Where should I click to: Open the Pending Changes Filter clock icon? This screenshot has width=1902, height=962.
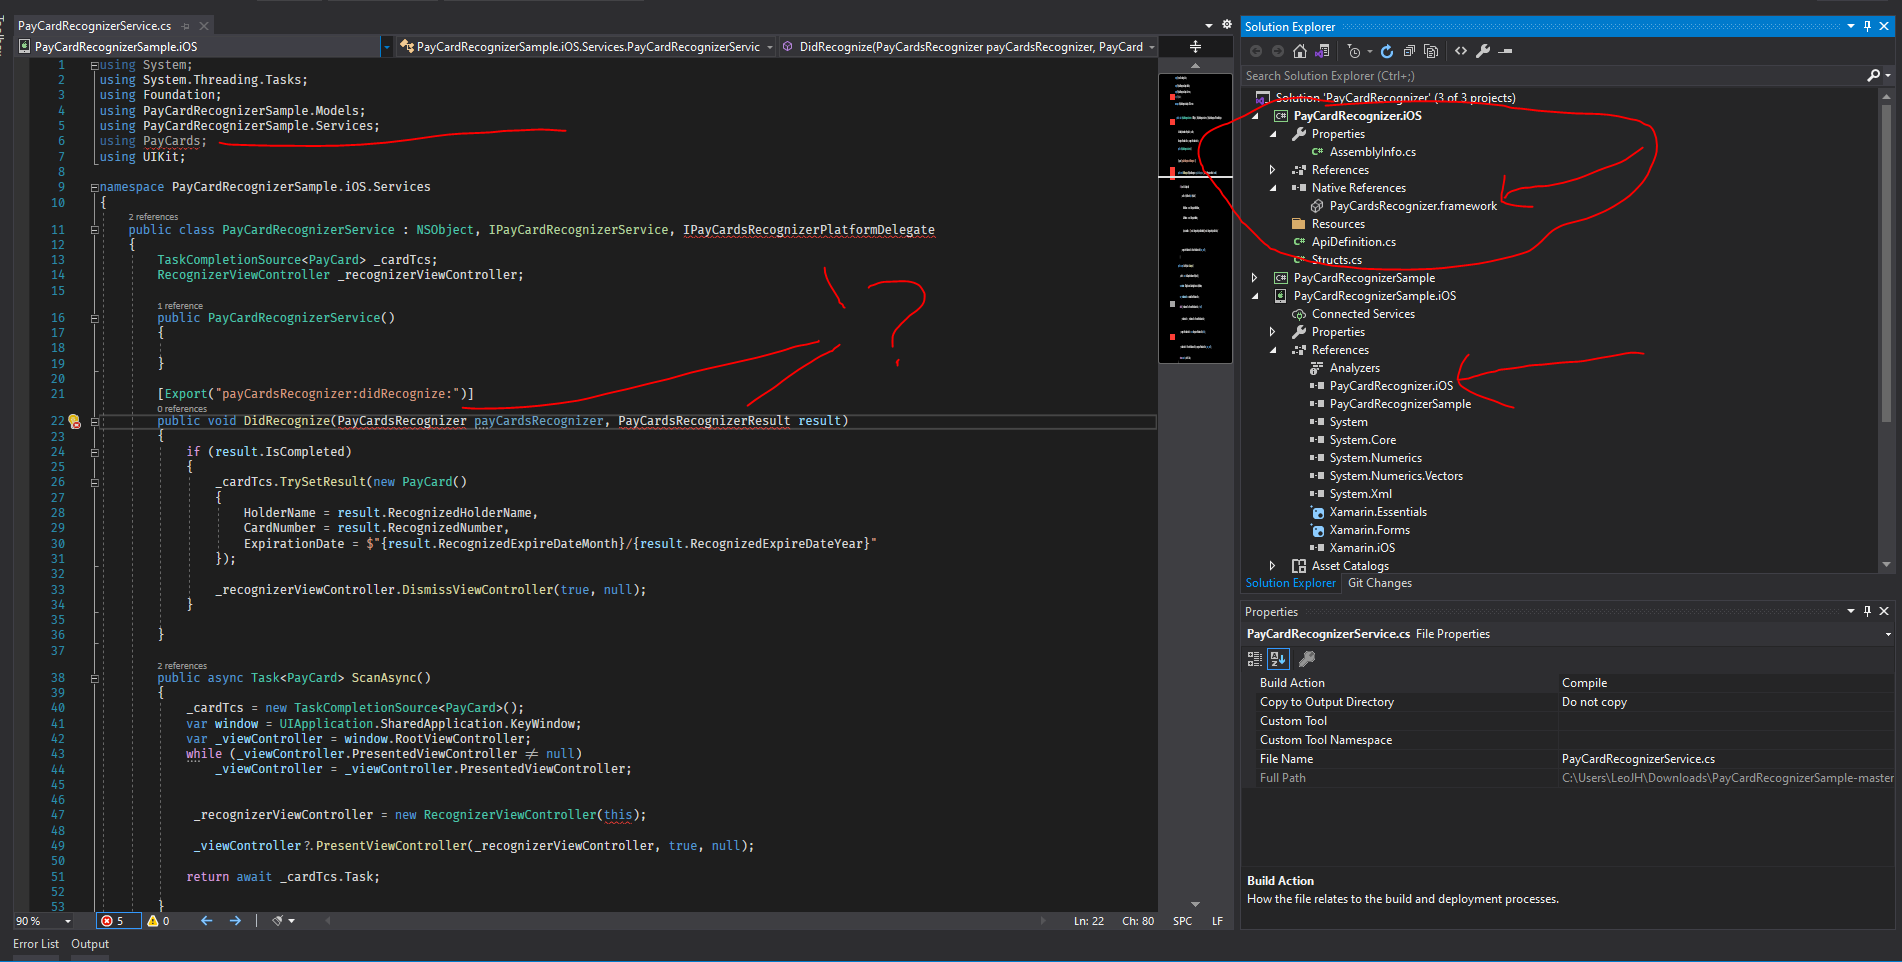point(1354,51)
